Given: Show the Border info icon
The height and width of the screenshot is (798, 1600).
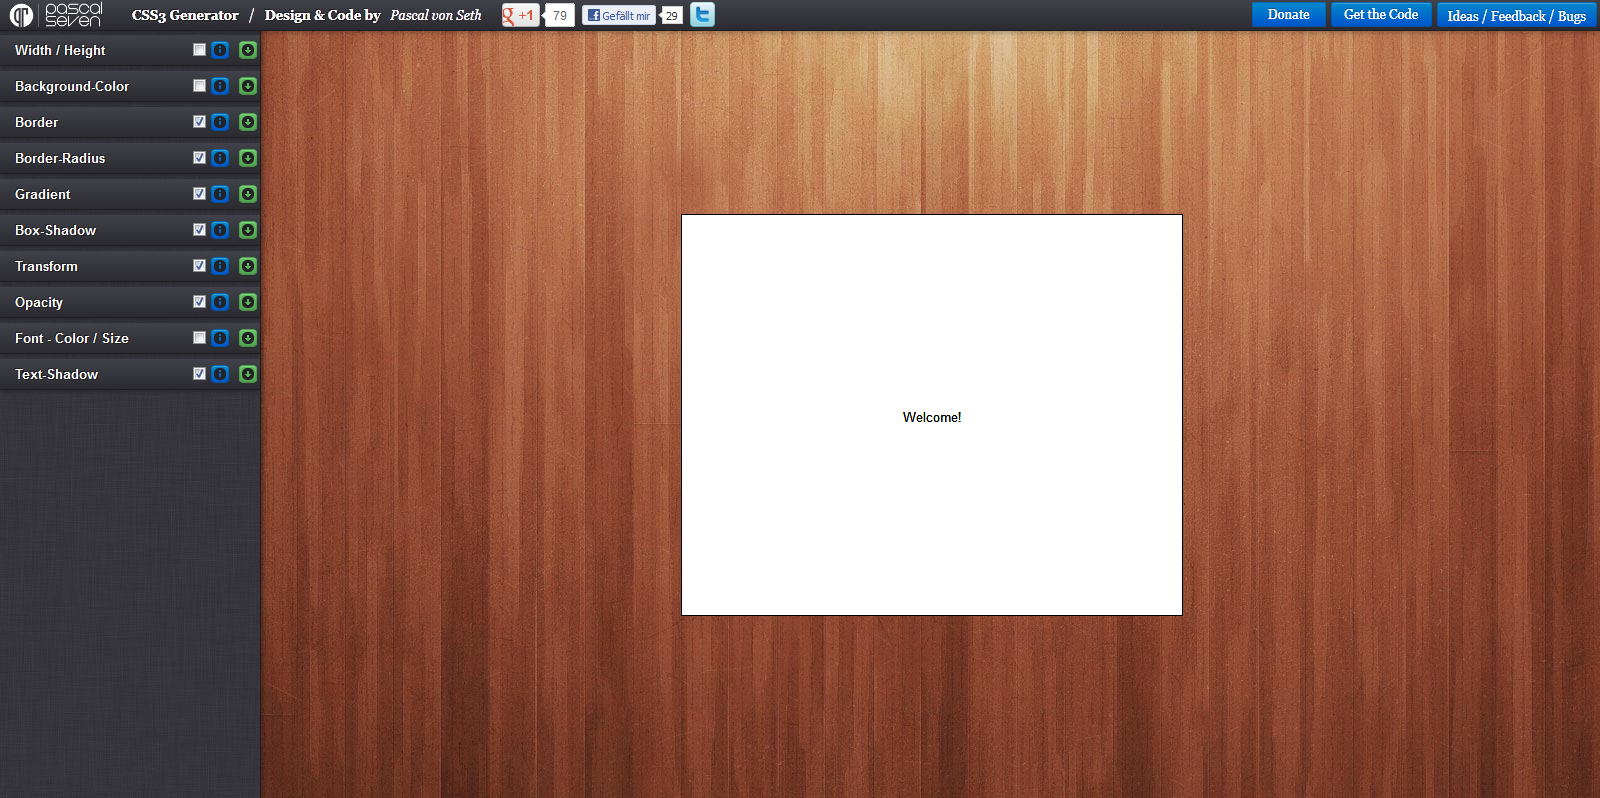Looking at the screenshot, I should click(220, 122).
